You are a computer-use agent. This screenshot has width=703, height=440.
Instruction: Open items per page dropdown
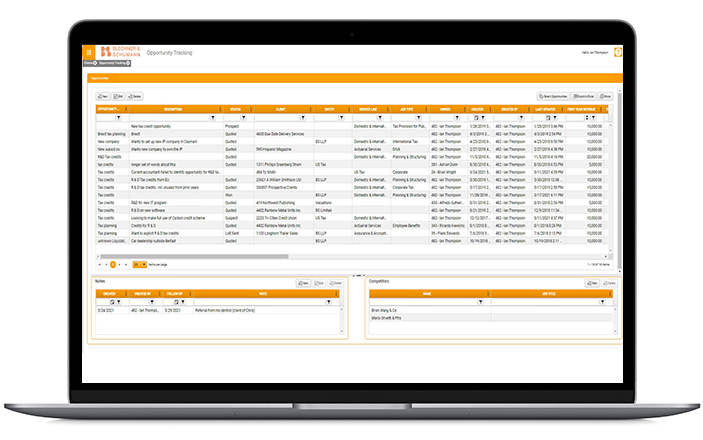pyautogui.click(x=139, y=265)
